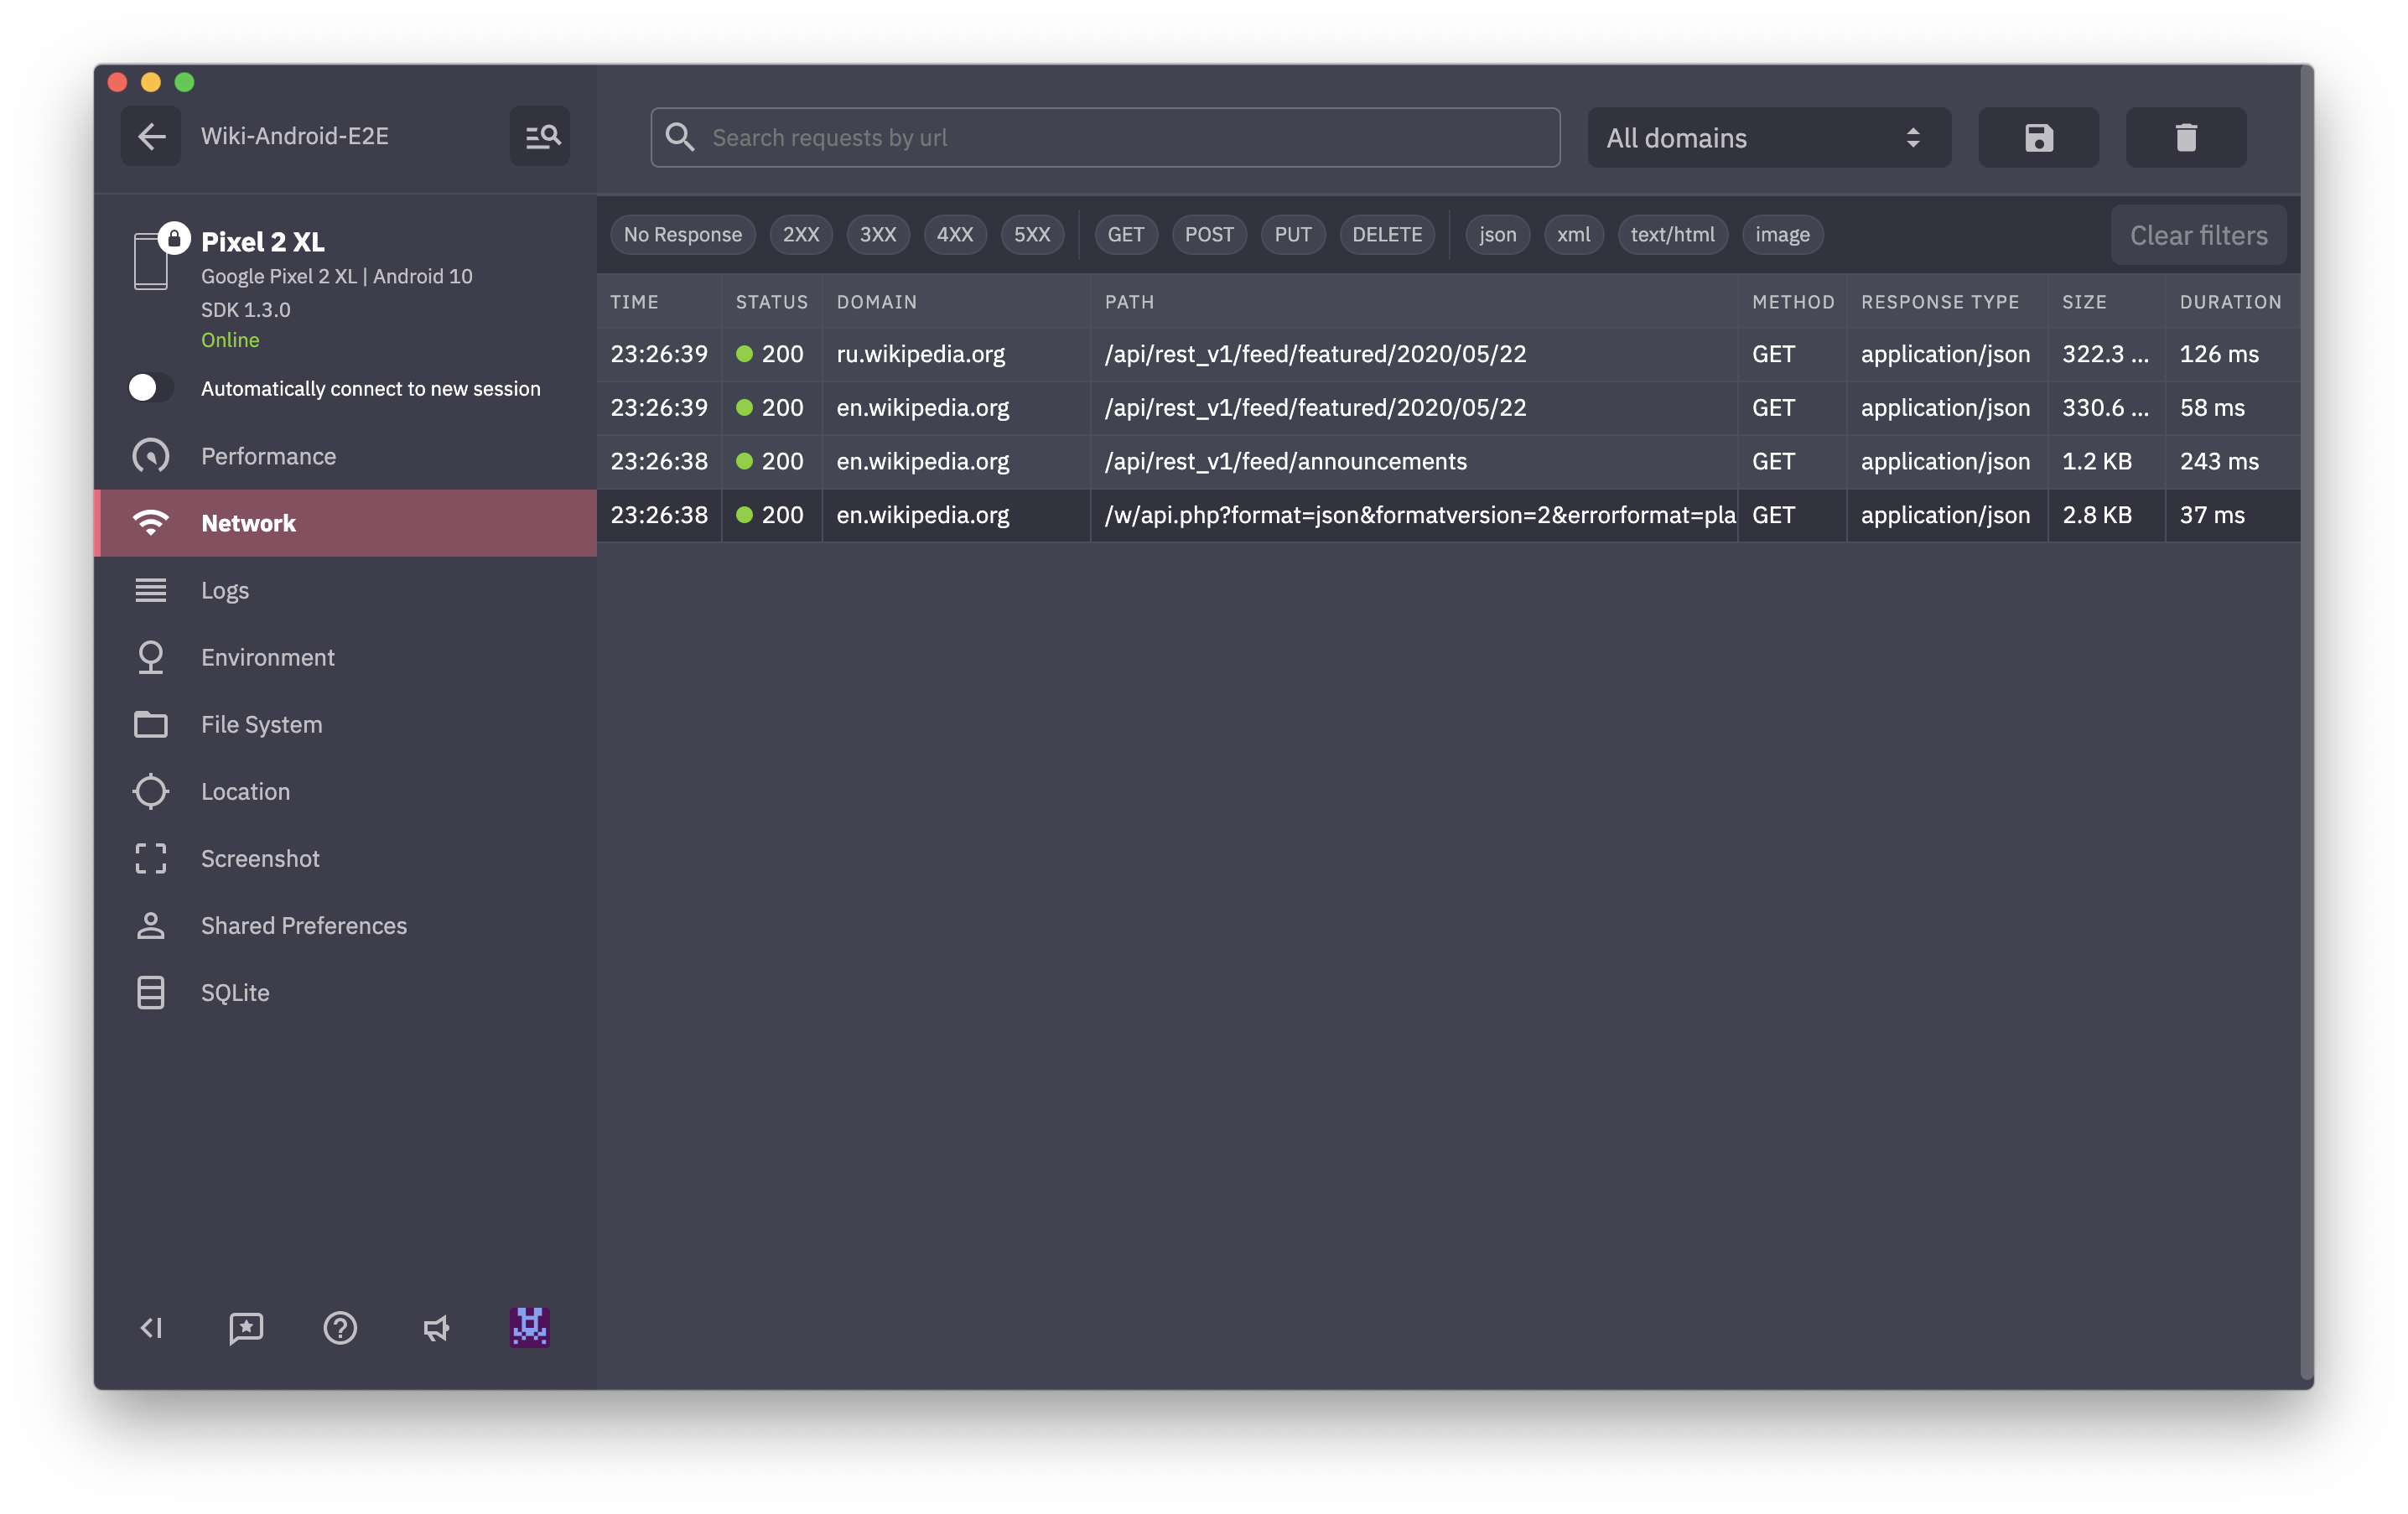Toggle the No Response filter

pyautogui.click(x=680, y=234)
